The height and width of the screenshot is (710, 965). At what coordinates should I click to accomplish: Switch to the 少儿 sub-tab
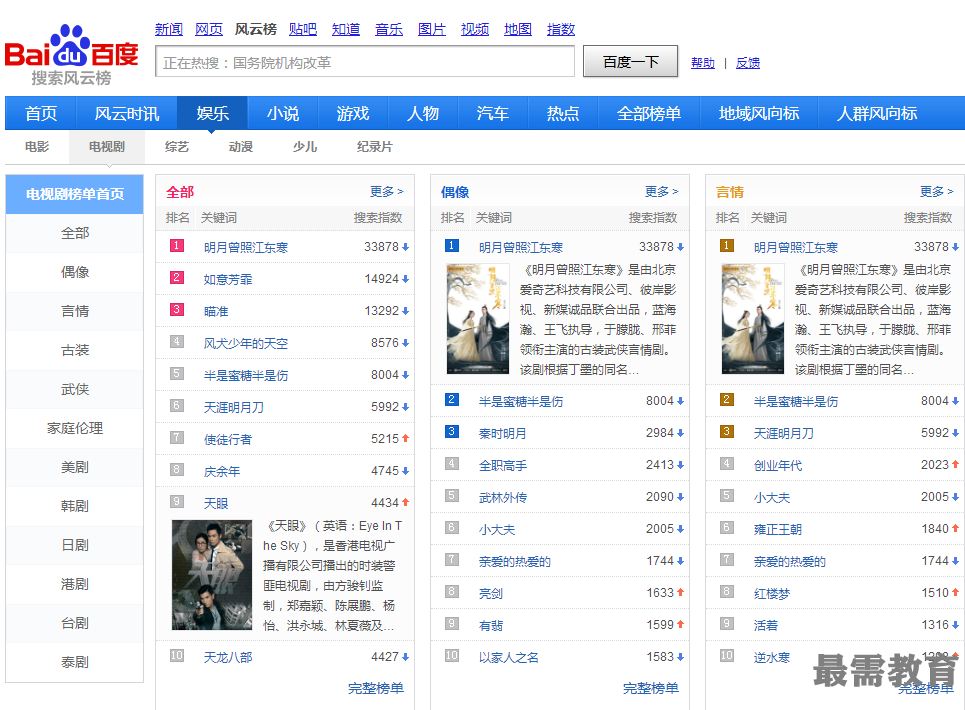click(305, 146)
